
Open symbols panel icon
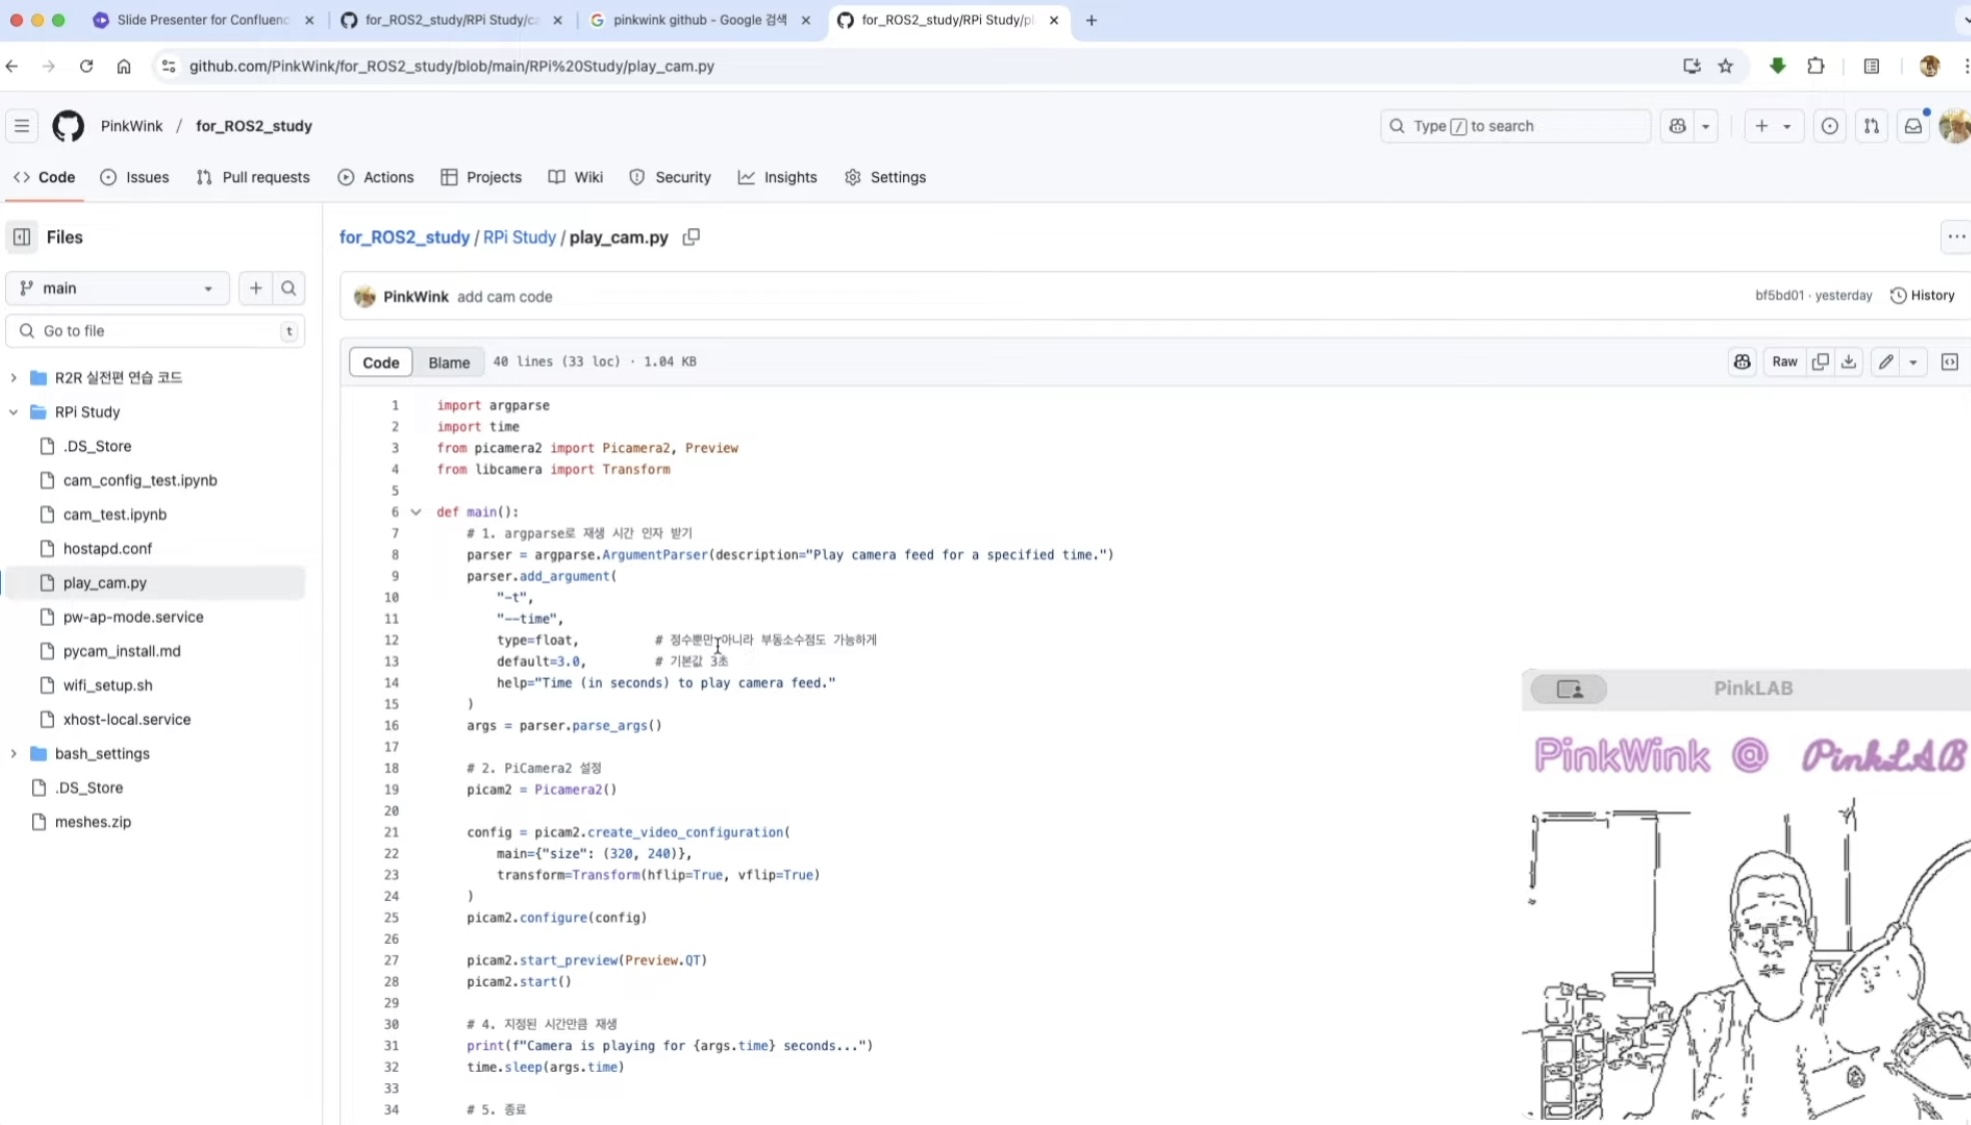point(1949,362)
